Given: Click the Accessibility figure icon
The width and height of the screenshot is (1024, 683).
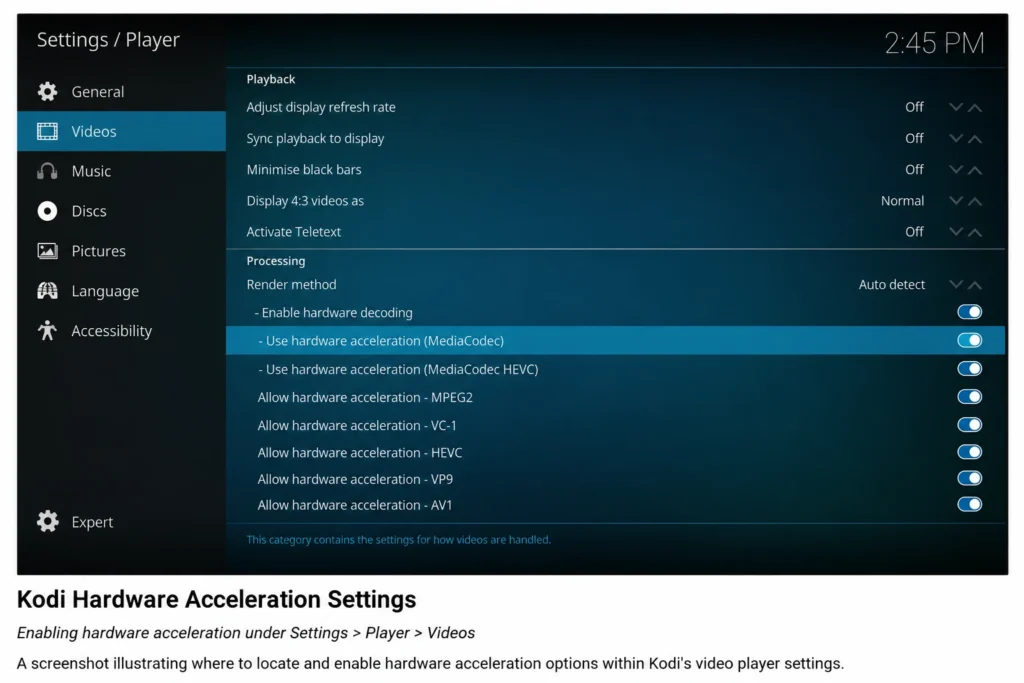Looking at the screenshot, I should (x=47, y=330).
